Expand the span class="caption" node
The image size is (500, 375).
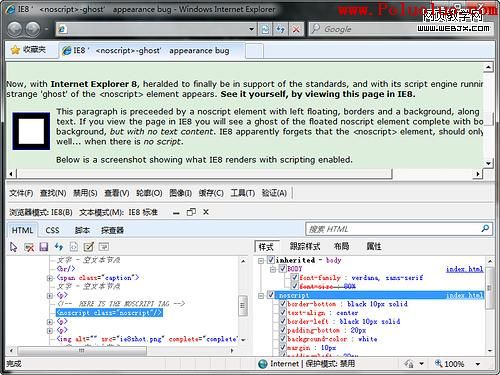click(x=50, y=278)
